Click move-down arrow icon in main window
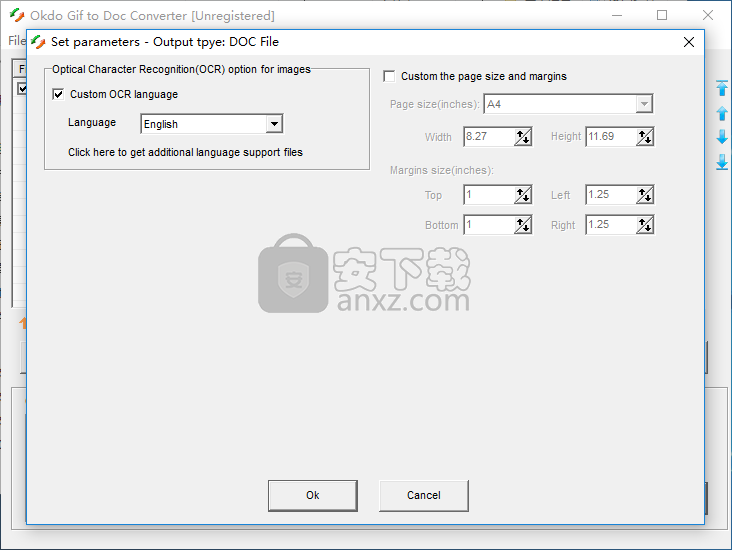 point(722,137)
